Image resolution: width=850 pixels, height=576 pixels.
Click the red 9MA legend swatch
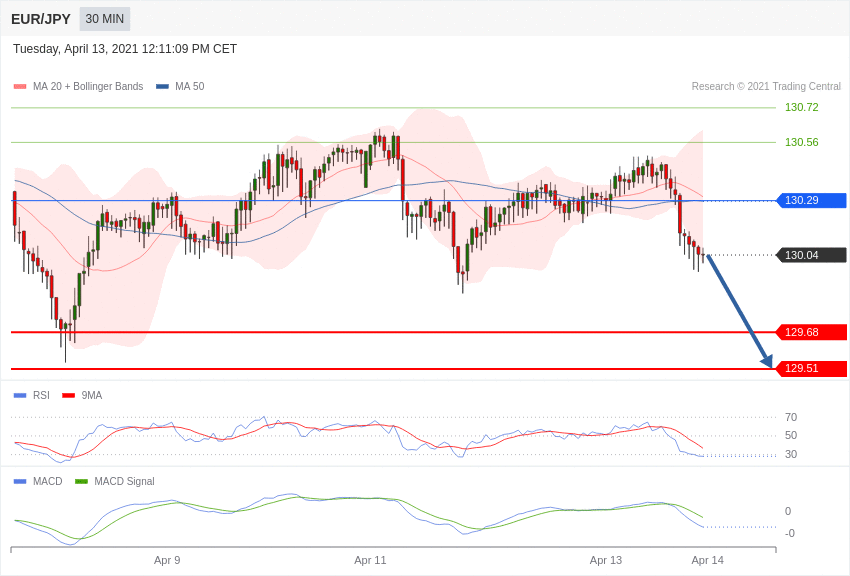pos(68,396)
